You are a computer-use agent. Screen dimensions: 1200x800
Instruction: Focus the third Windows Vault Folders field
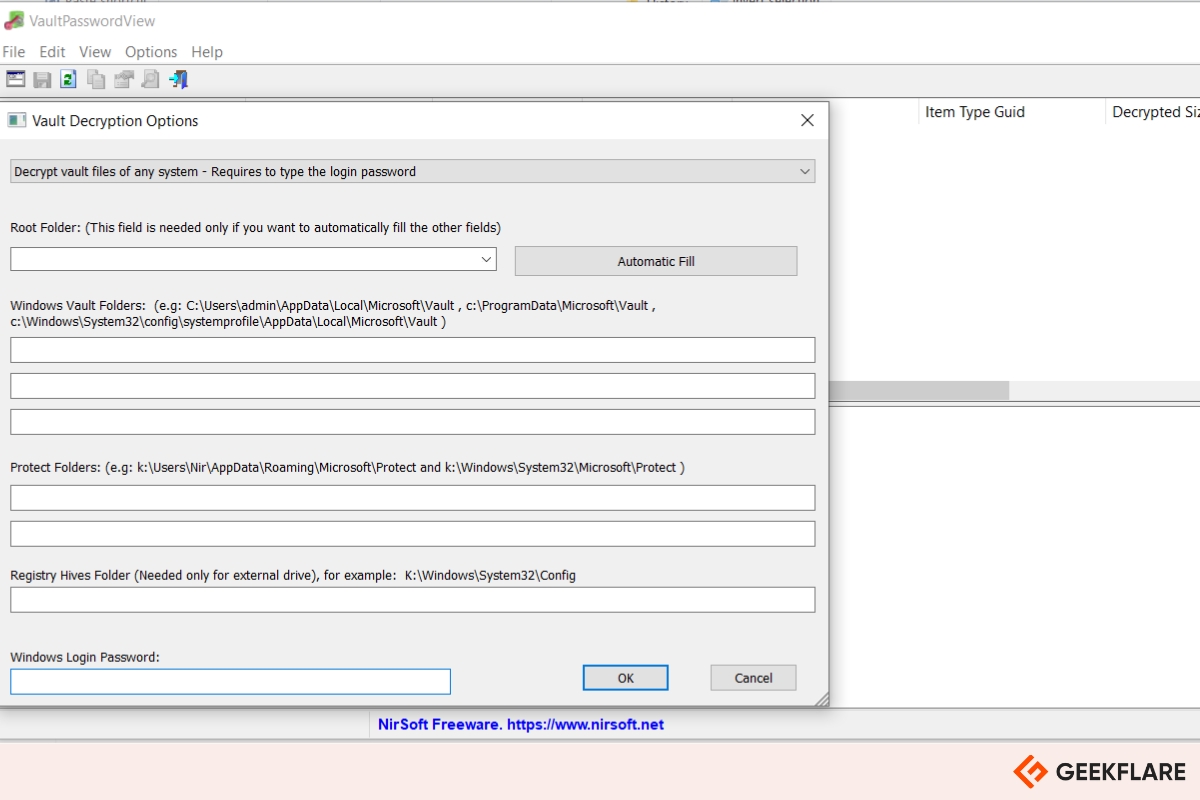[x=413, y=422]
